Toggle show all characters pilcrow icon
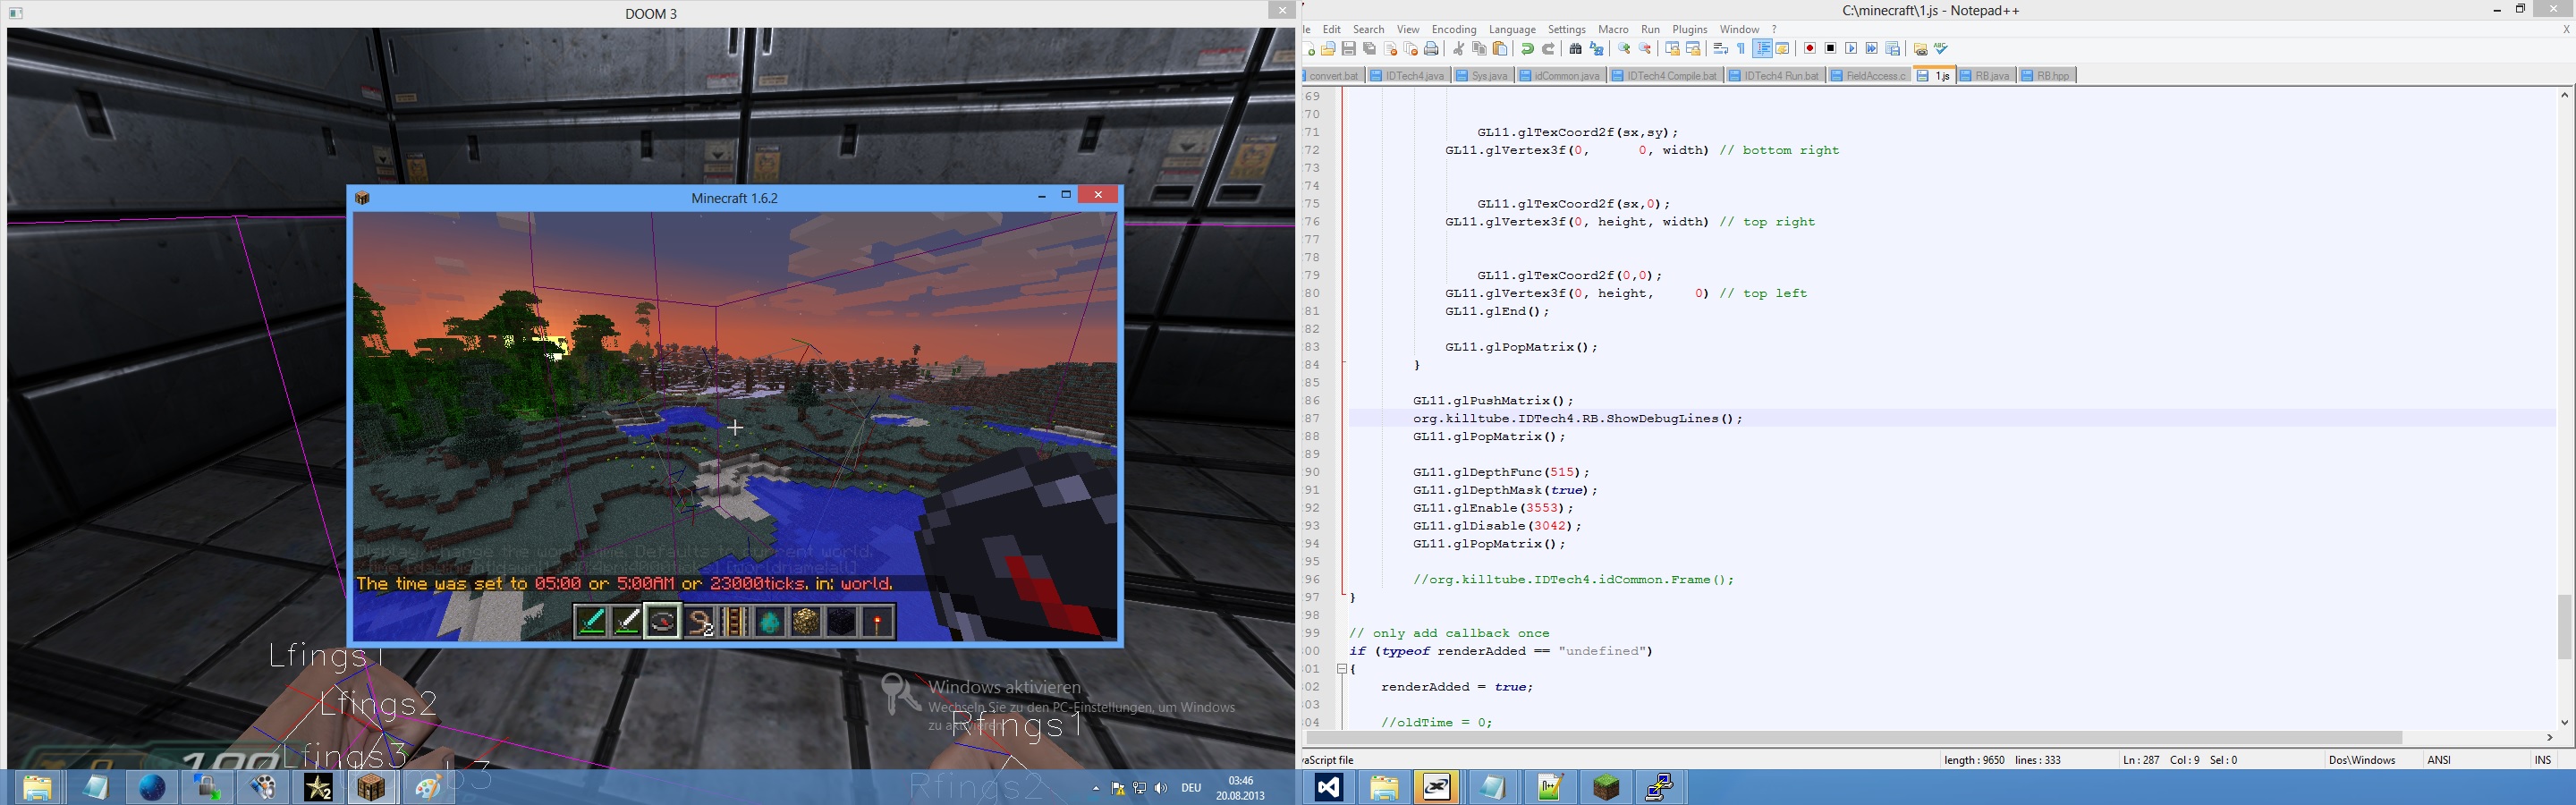This screenshot has height=805, width=2576. click(1741, 48)
